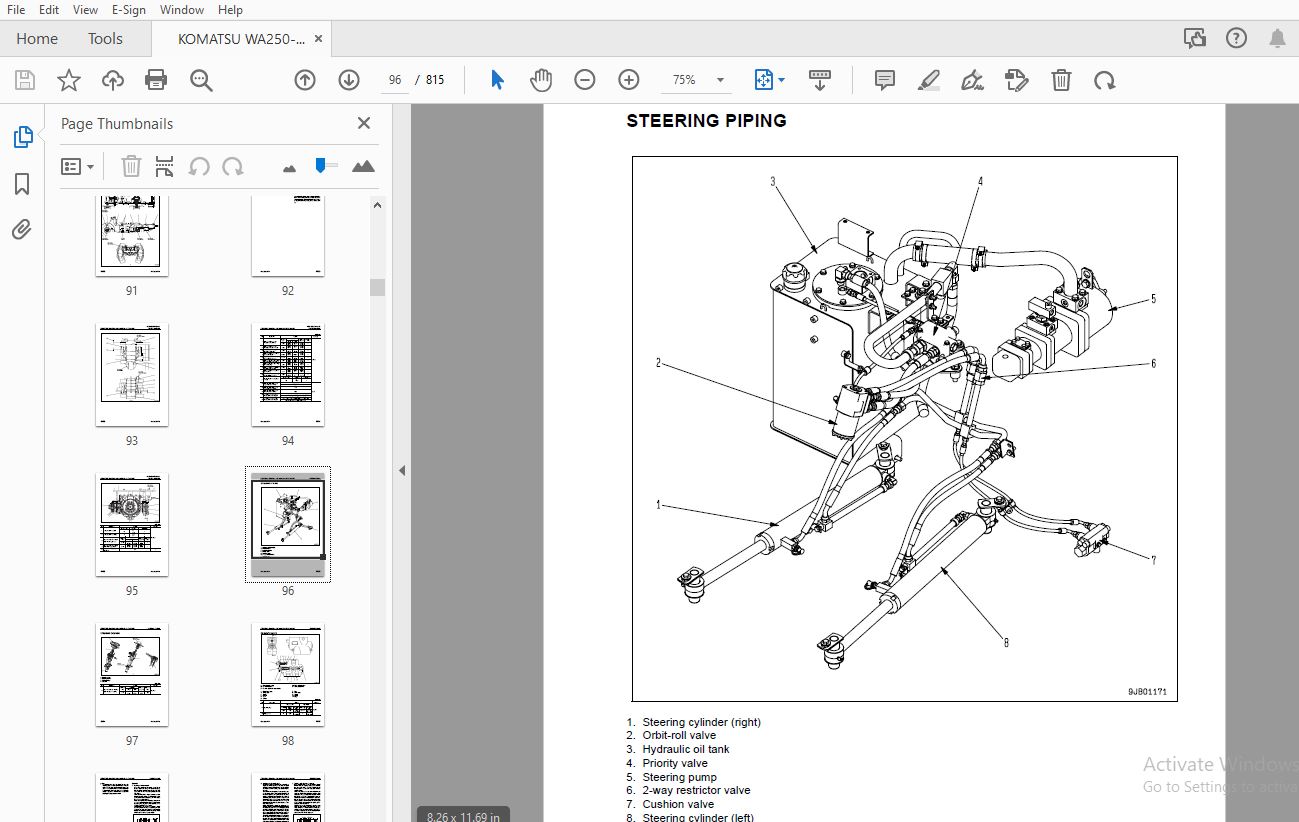Choose the selection arrow tool
1299x822 pixels.
497,80
